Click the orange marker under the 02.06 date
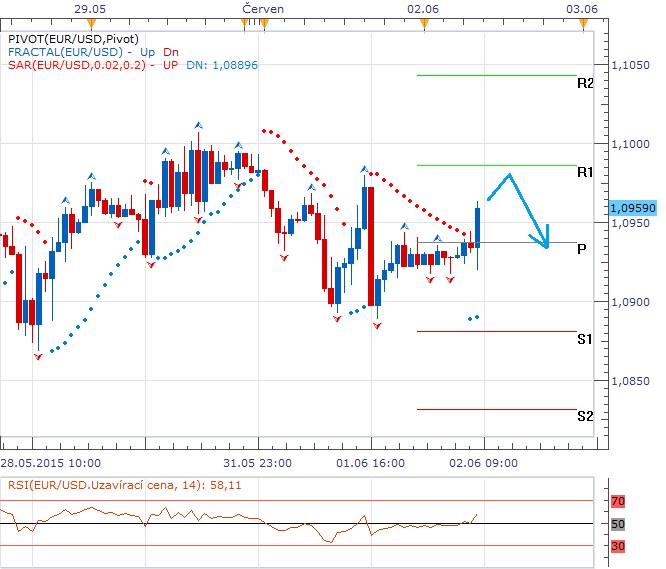Image resolution: width=666 pixels, height=569 pixels. click(x=424, y=23)
